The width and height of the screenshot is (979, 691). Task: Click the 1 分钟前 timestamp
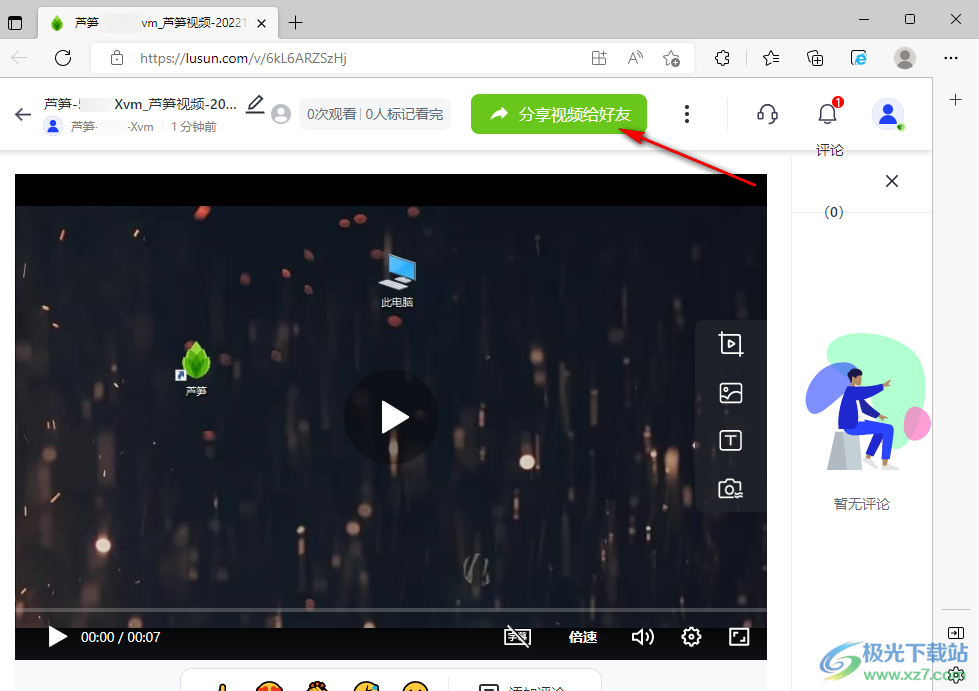click(x=194, y=127)
